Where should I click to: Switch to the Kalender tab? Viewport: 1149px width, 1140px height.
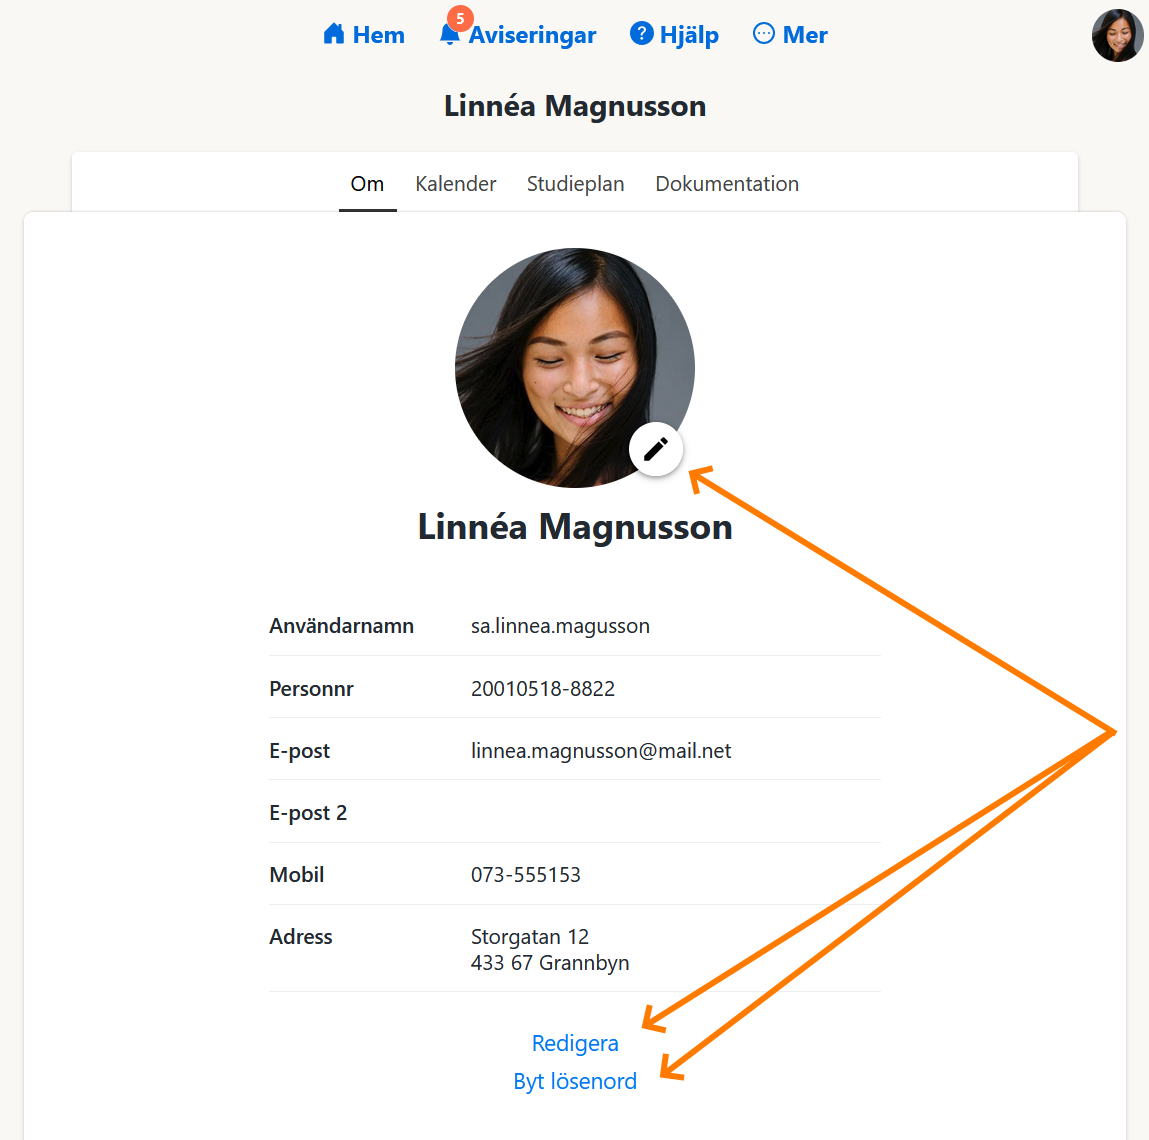click(455, 184)
